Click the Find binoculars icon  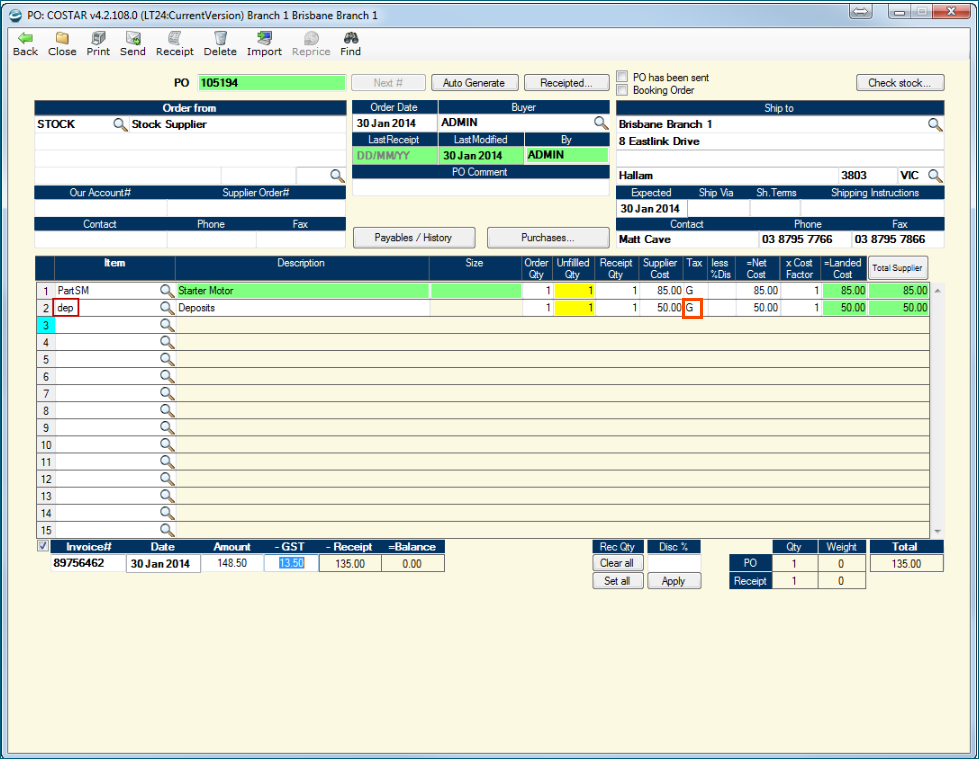tap(350, 44)
